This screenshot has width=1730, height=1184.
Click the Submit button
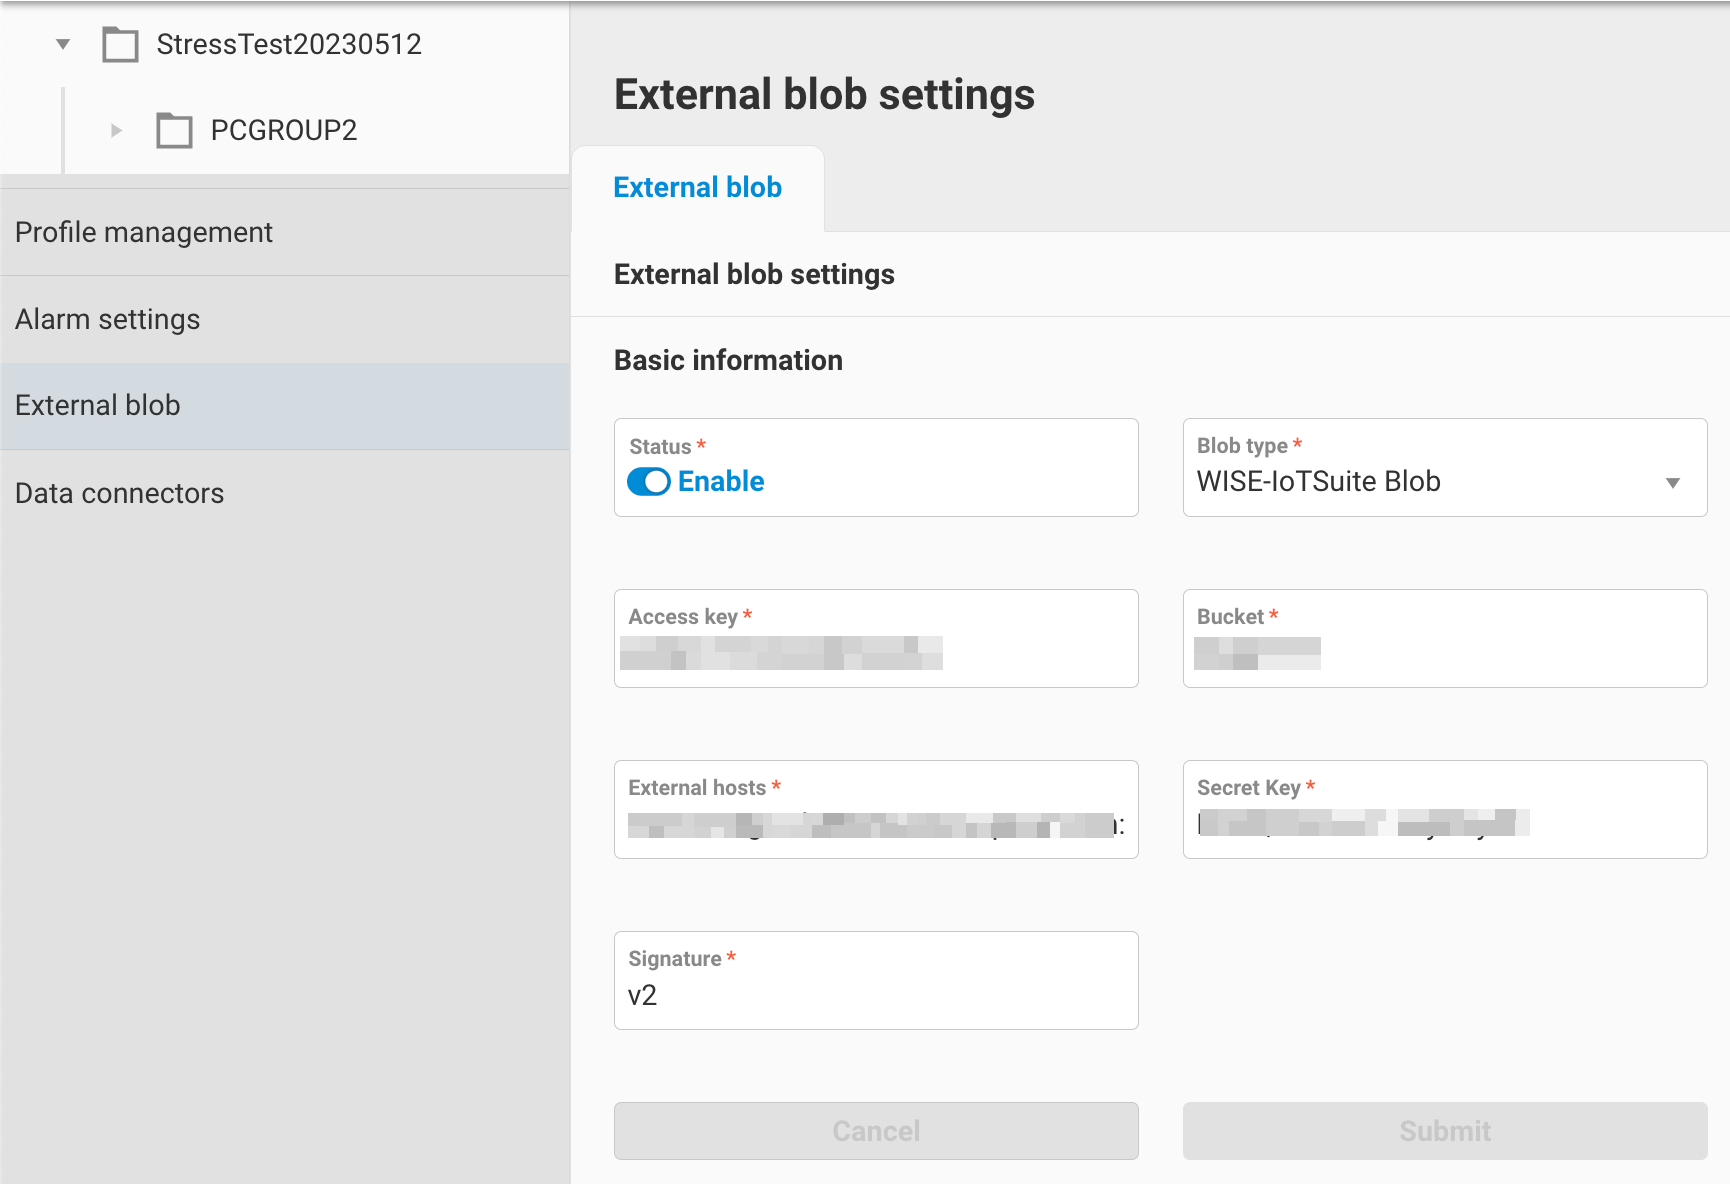tap(1444, 1131)
